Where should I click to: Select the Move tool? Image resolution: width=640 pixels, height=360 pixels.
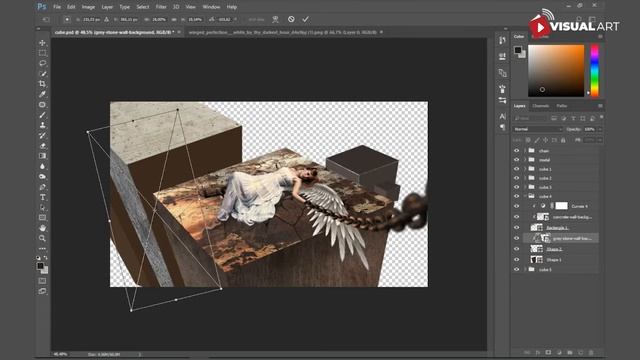[42, 42]
